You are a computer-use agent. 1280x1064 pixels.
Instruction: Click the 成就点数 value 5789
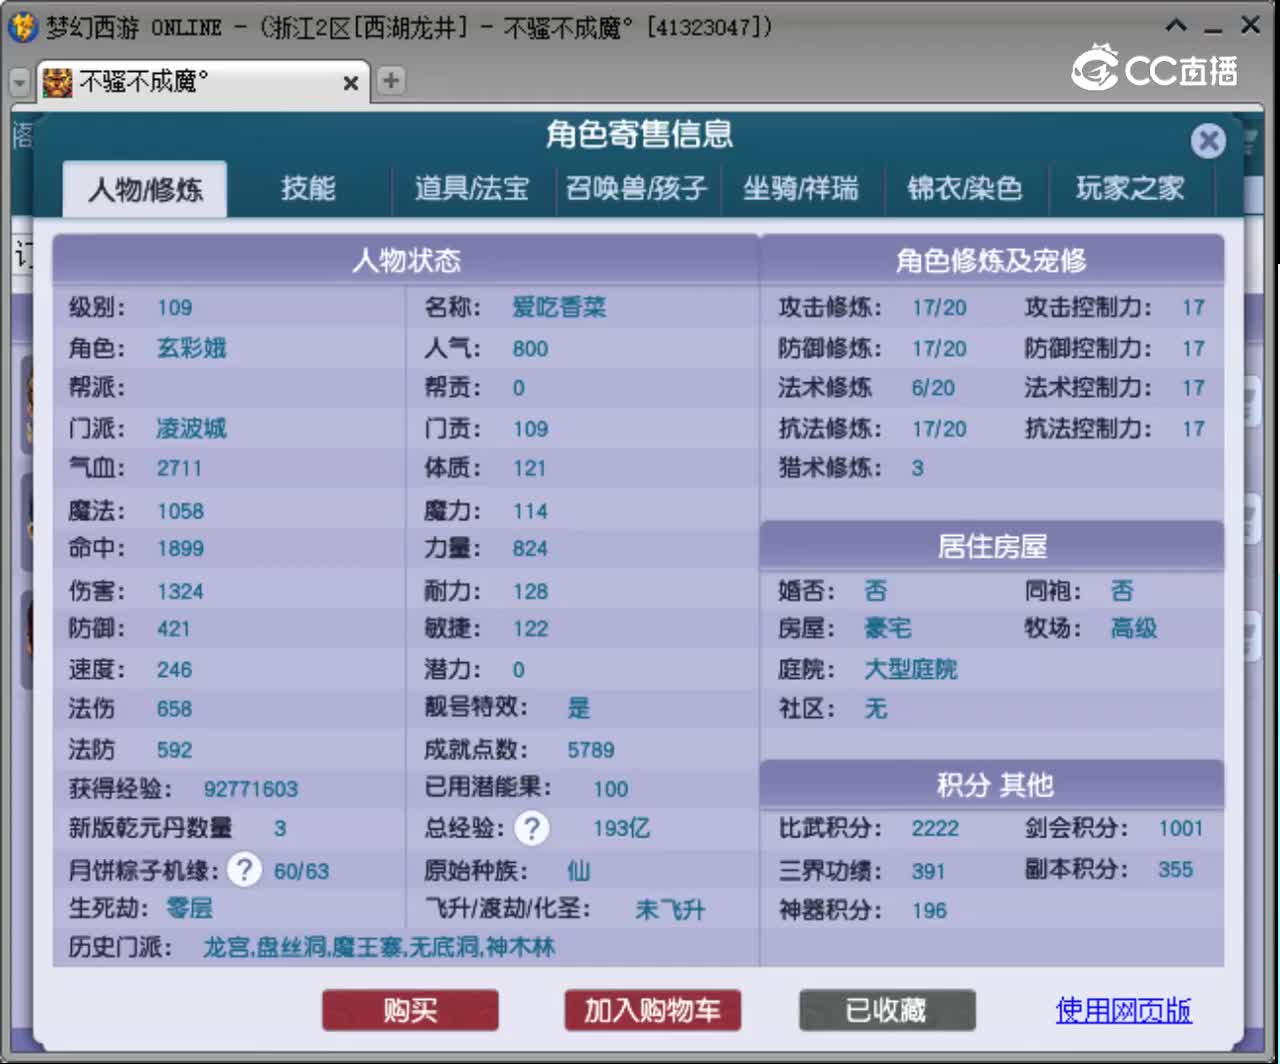click(591, 750)
